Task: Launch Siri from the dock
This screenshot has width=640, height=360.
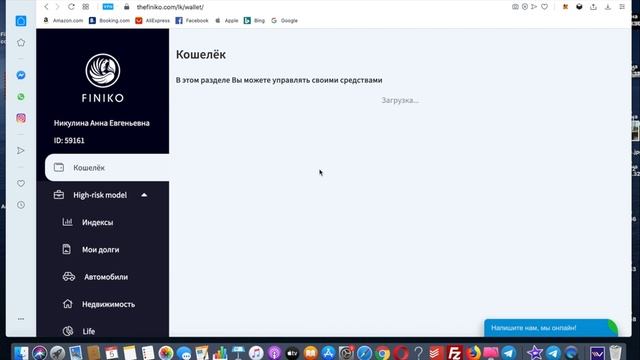Action: click(40, 353)
